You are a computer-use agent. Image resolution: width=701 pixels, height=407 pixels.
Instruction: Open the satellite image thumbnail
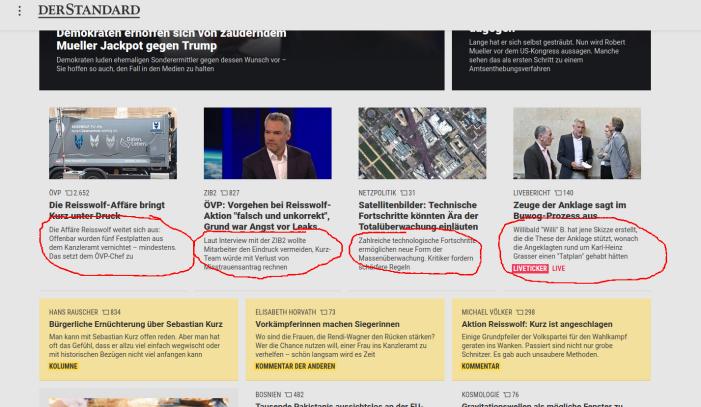pos(422,143)
